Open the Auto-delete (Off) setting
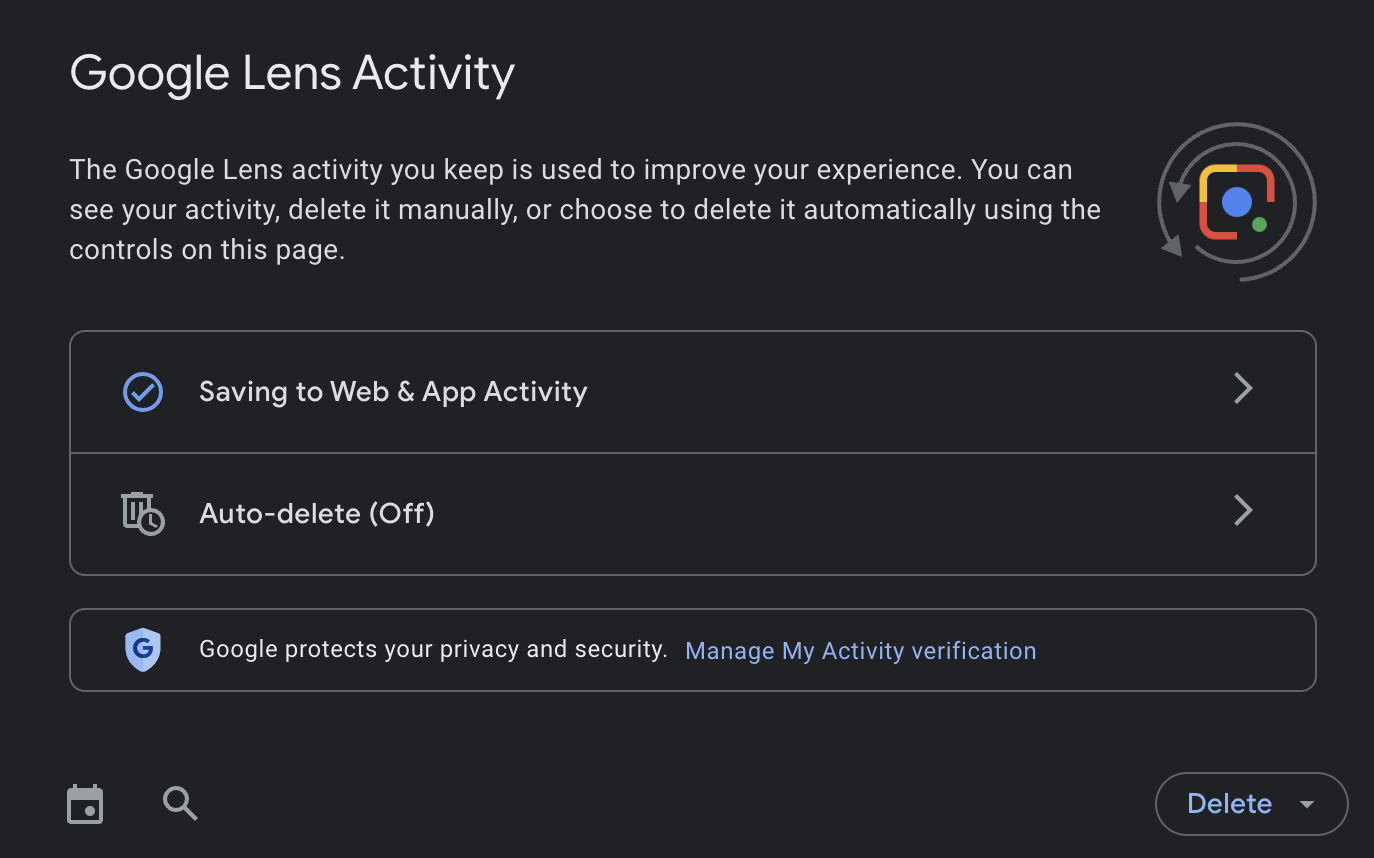 [693, 514]
